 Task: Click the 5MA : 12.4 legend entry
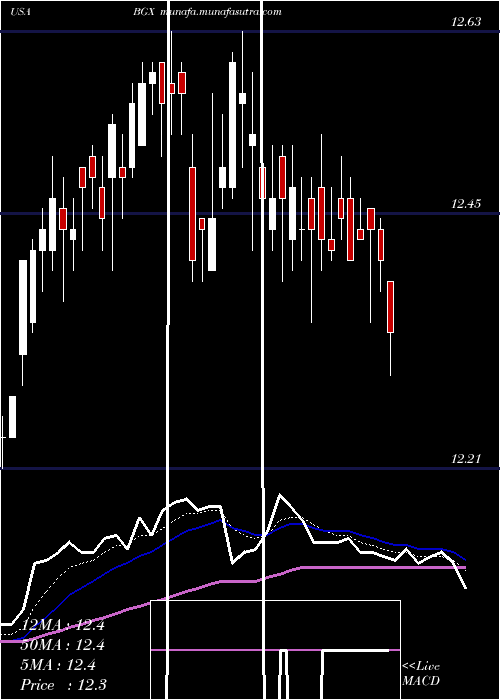click(x=58, y=665)
